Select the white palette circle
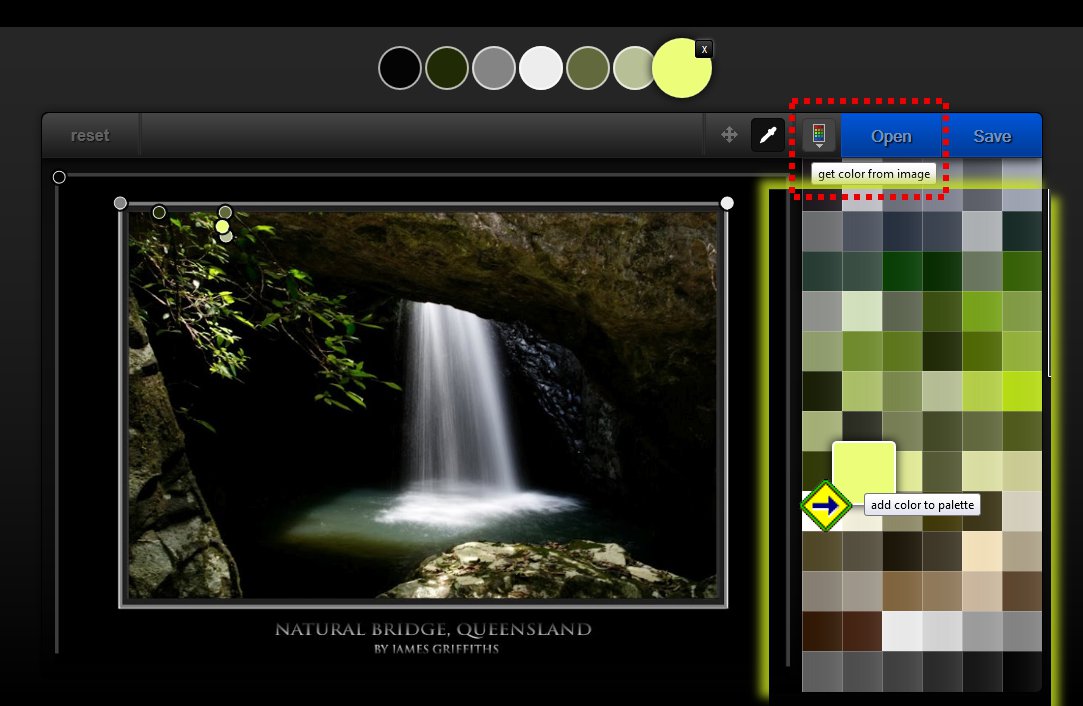 pos(541,68)
